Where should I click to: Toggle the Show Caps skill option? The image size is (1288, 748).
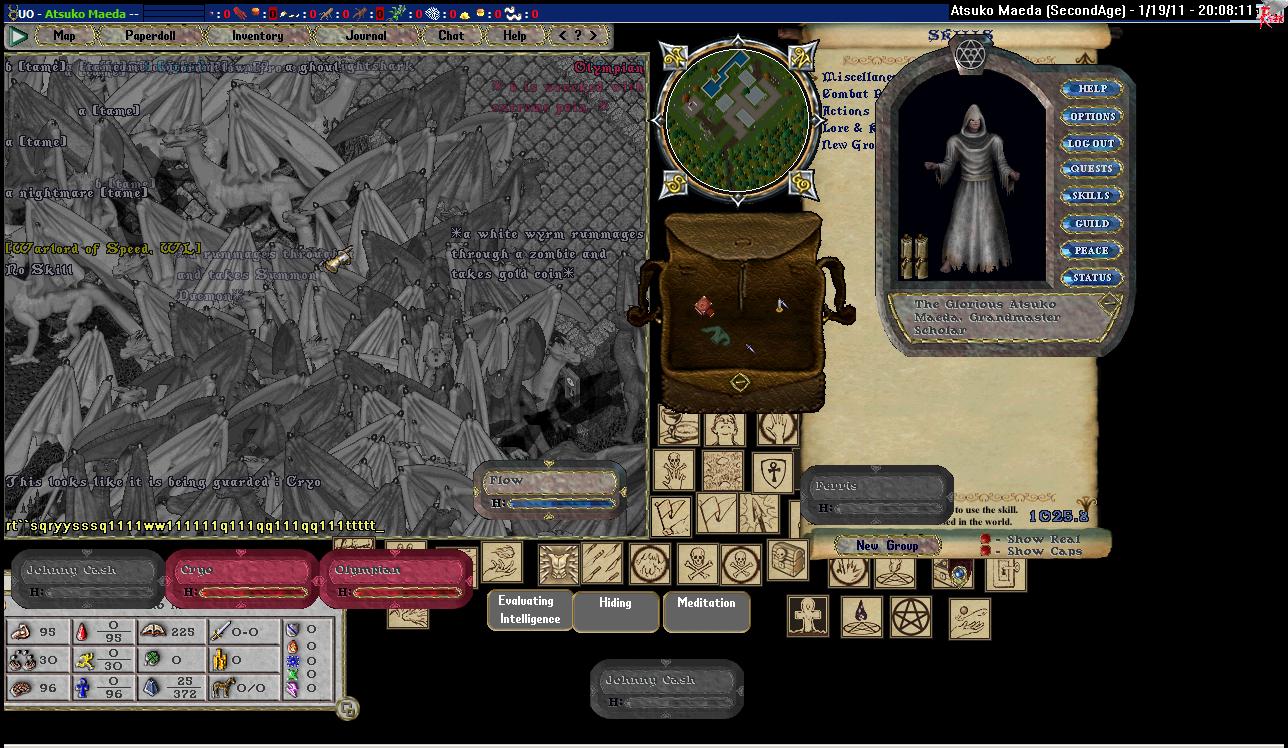986,551
